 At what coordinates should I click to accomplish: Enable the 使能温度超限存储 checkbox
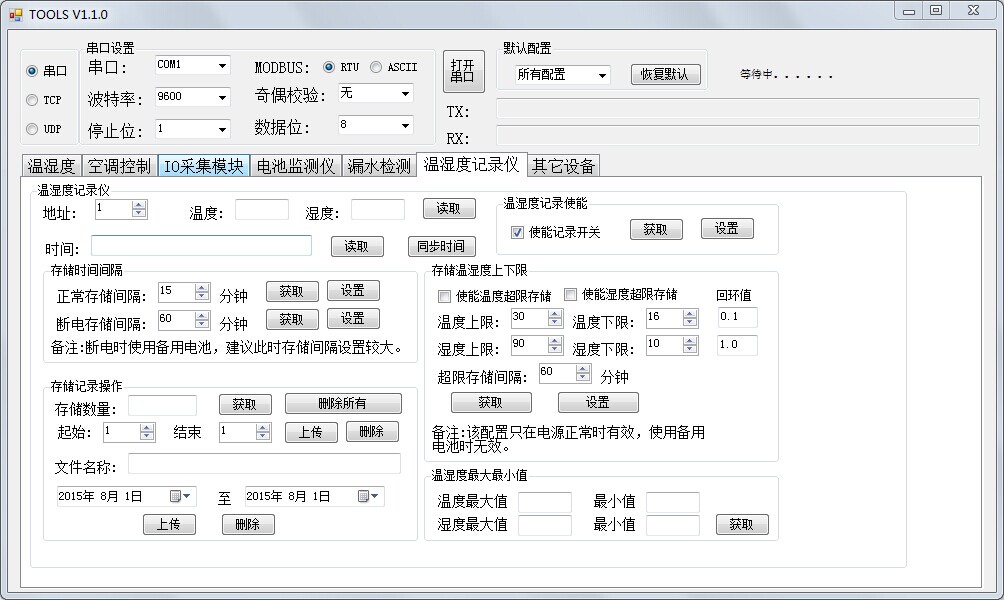(x=444, y=295)
